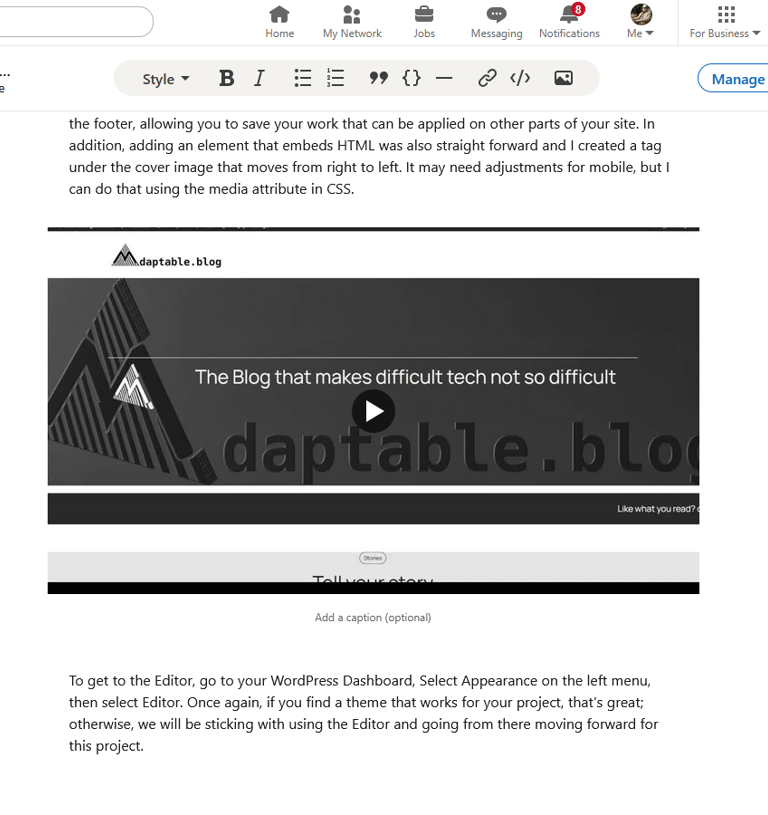
Task: Go to LinkedIn Home
Action: click(x=280, y=22)
